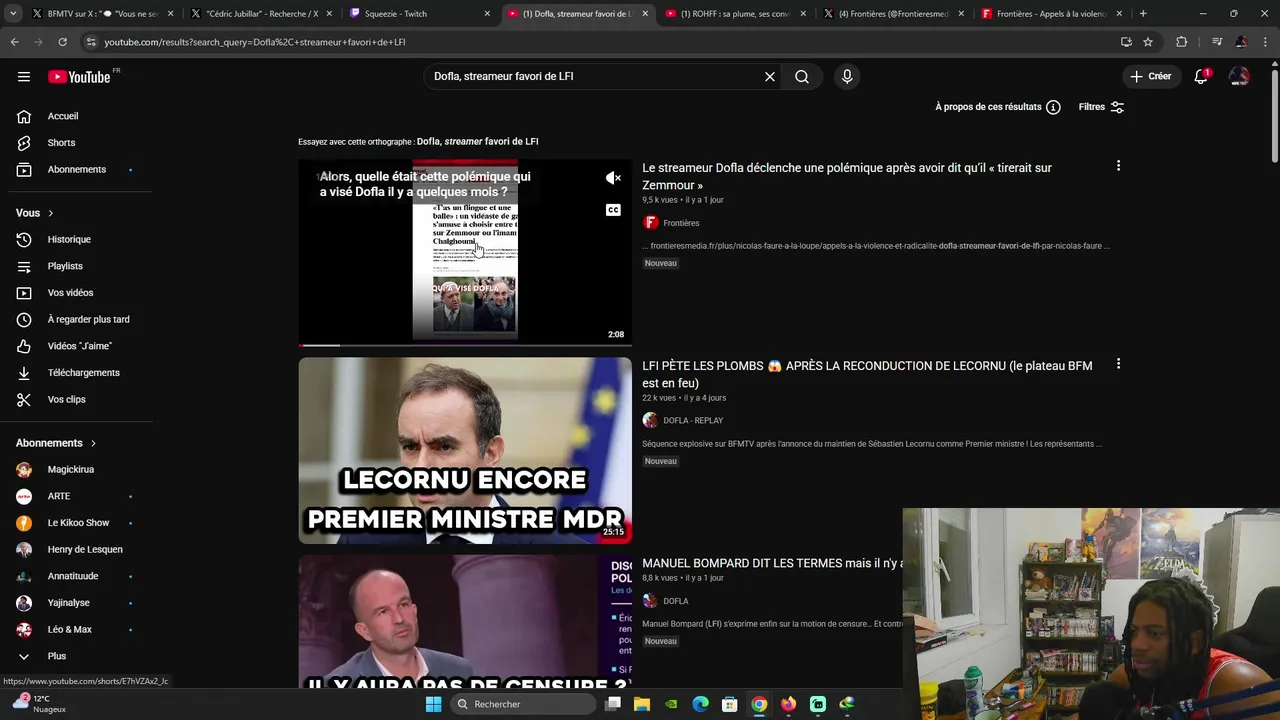1280x720 pixels.
Task: Click the taskbar Rechercher search box
Action: coord(521,704)
